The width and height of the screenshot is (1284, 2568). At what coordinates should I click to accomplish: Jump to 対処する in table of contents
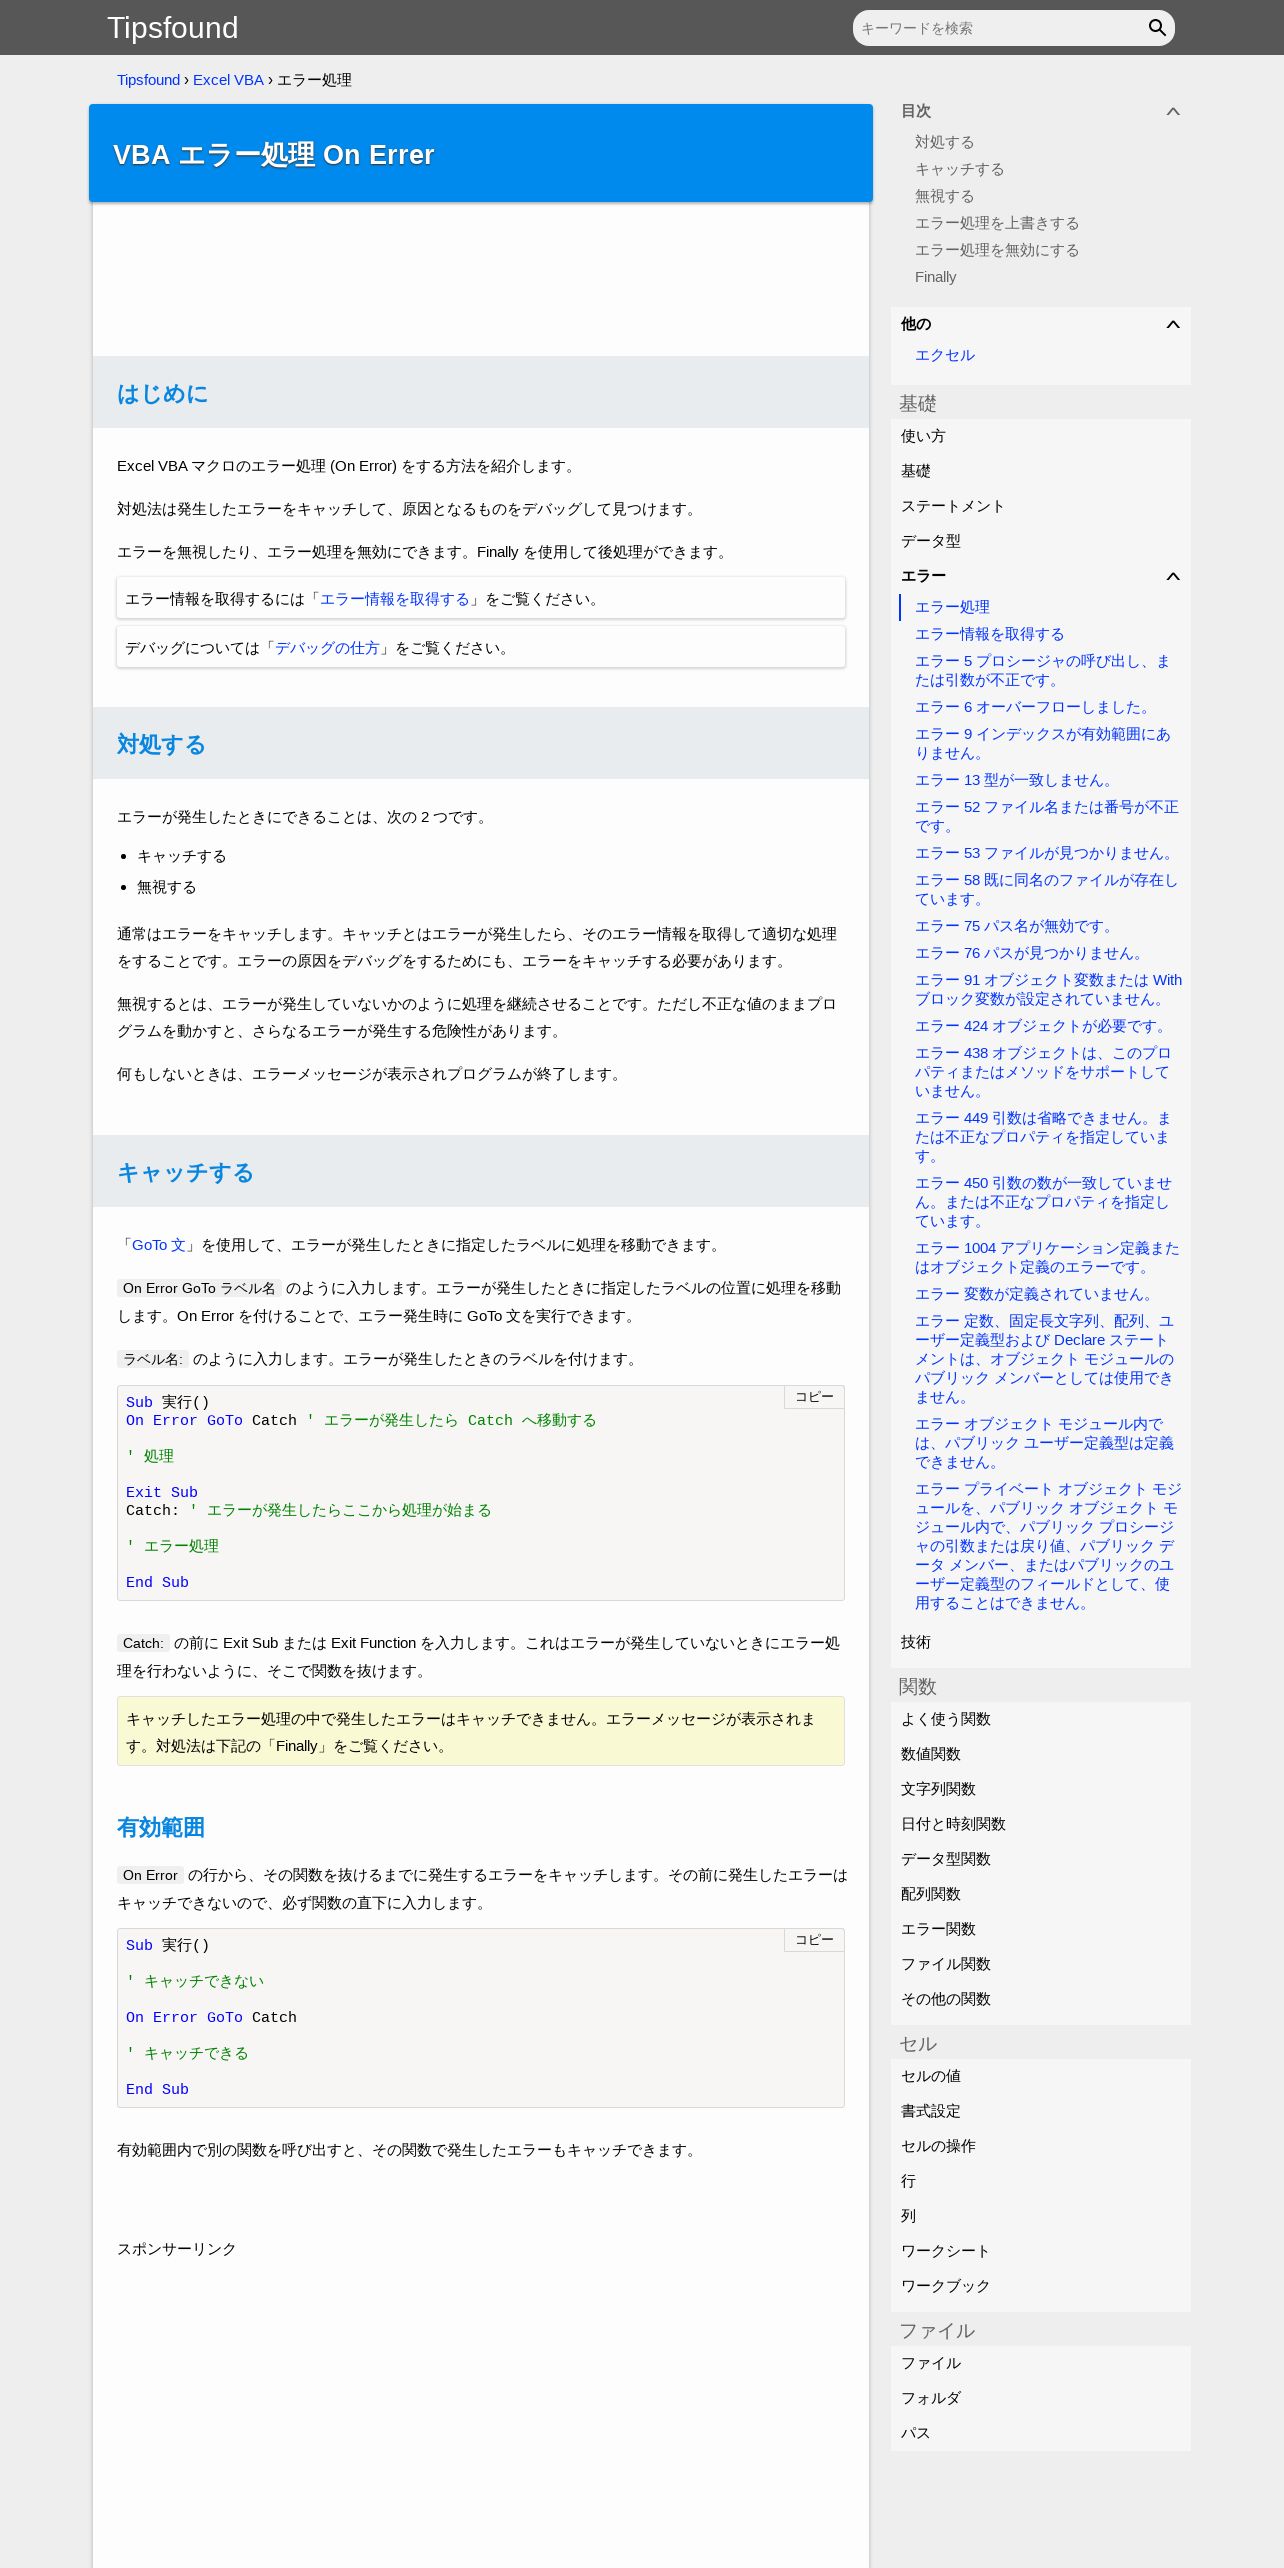[944, 142]
